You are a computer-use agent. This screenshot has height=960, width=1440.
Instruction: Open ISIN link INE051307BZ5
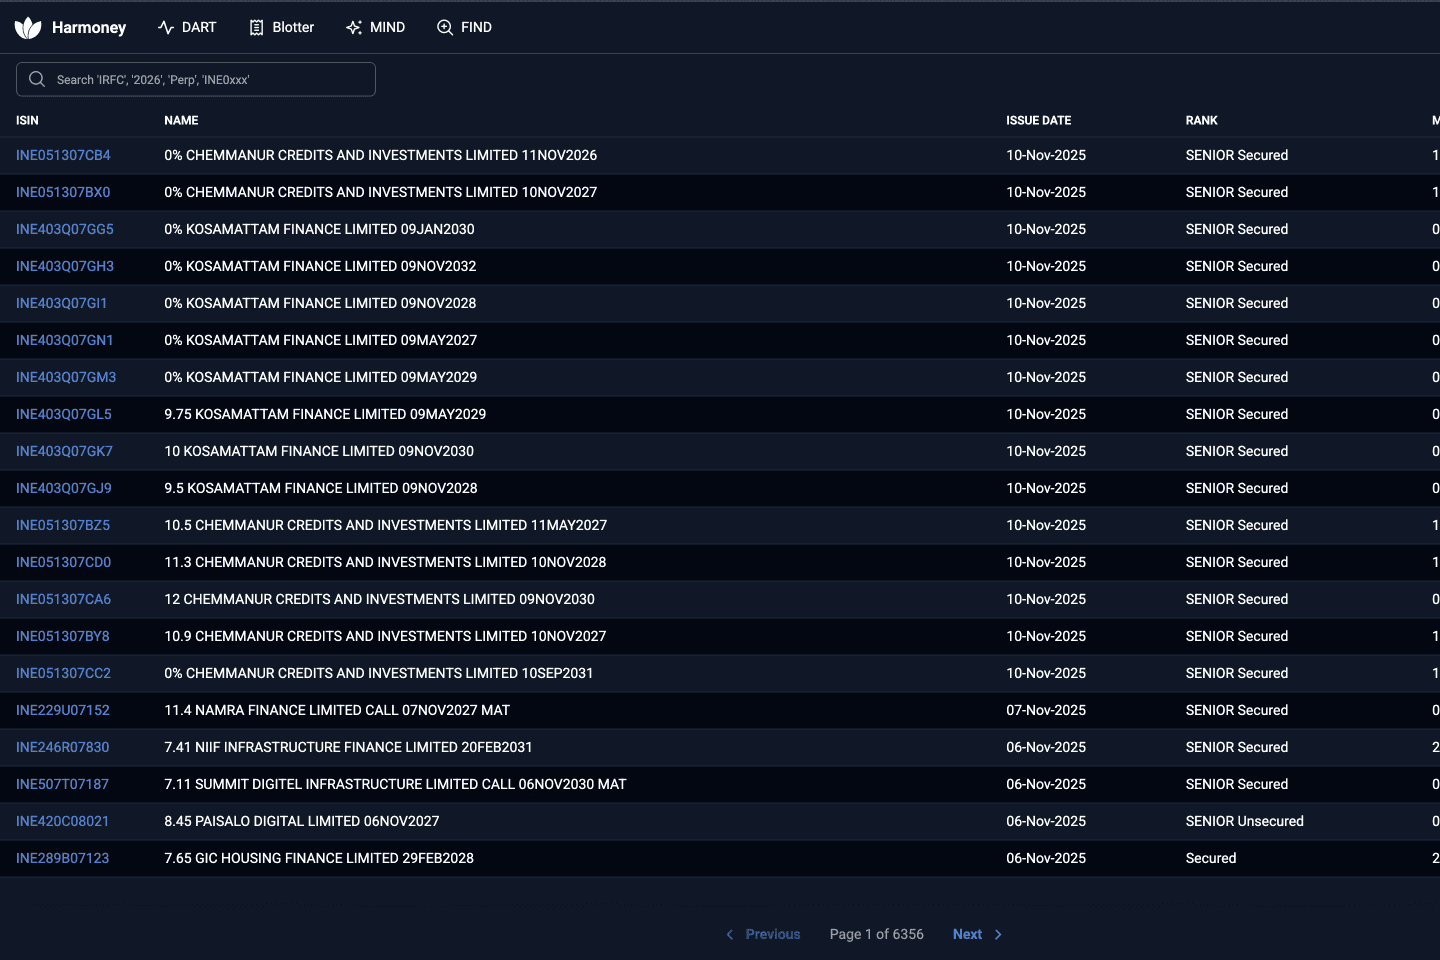click(63, 525)
